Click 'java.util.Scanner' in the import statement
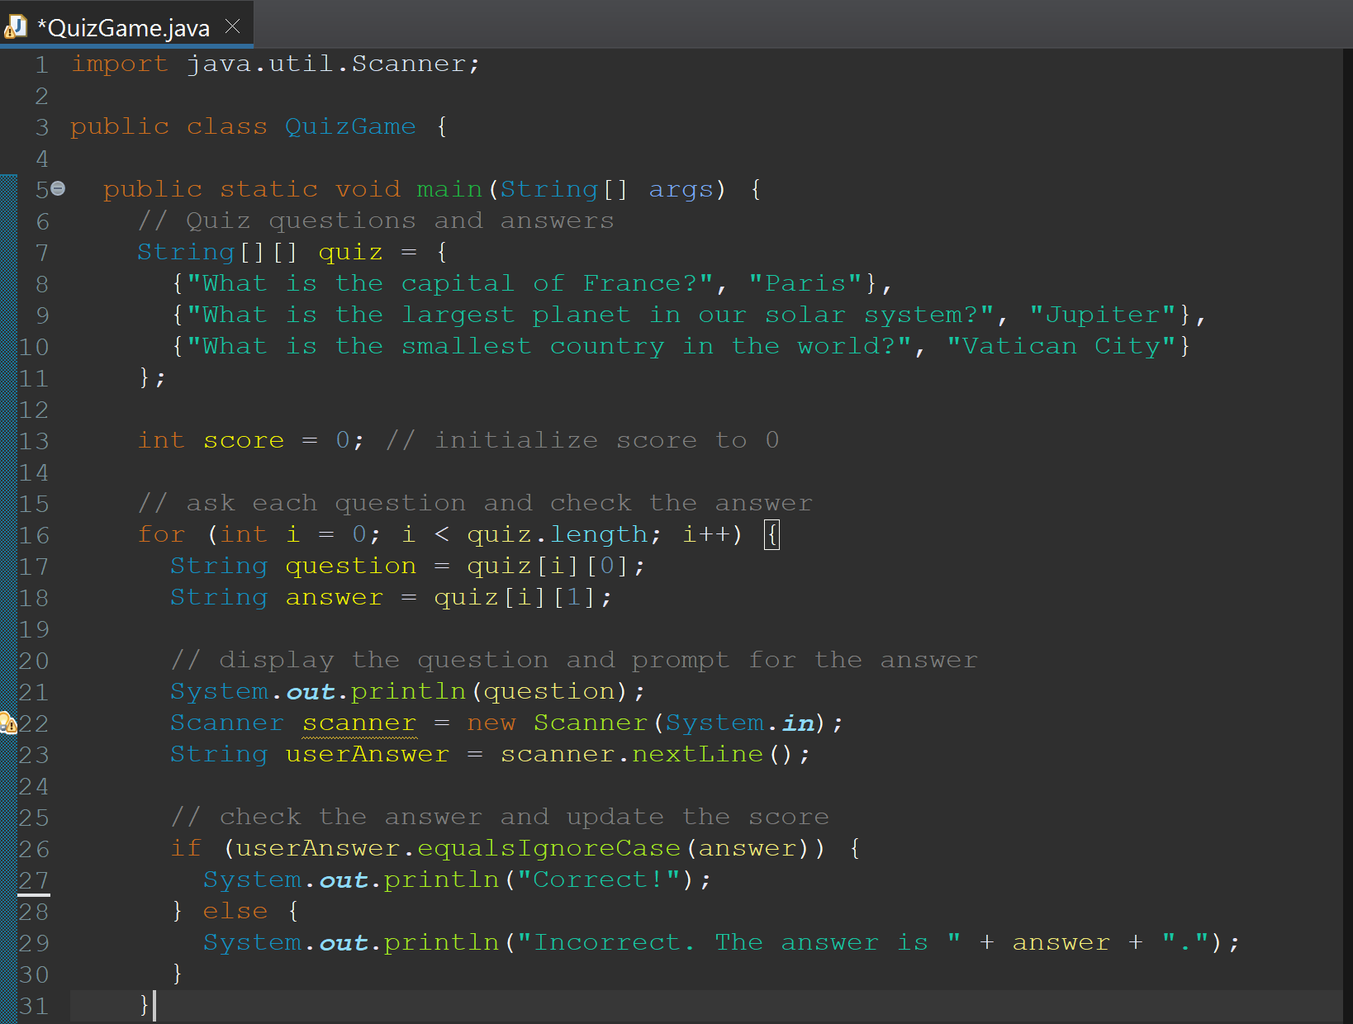This screenshot has height=1024, width=1353. point(326,64)
